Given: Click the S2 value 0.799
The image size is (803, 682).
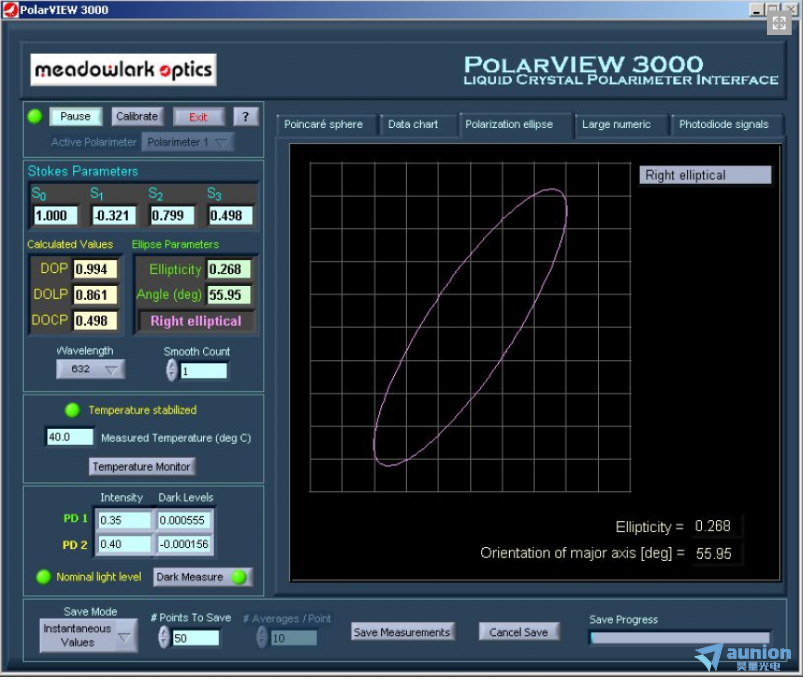Looking at the screenshot, I should pyautogui.click(x=173, y=217).
